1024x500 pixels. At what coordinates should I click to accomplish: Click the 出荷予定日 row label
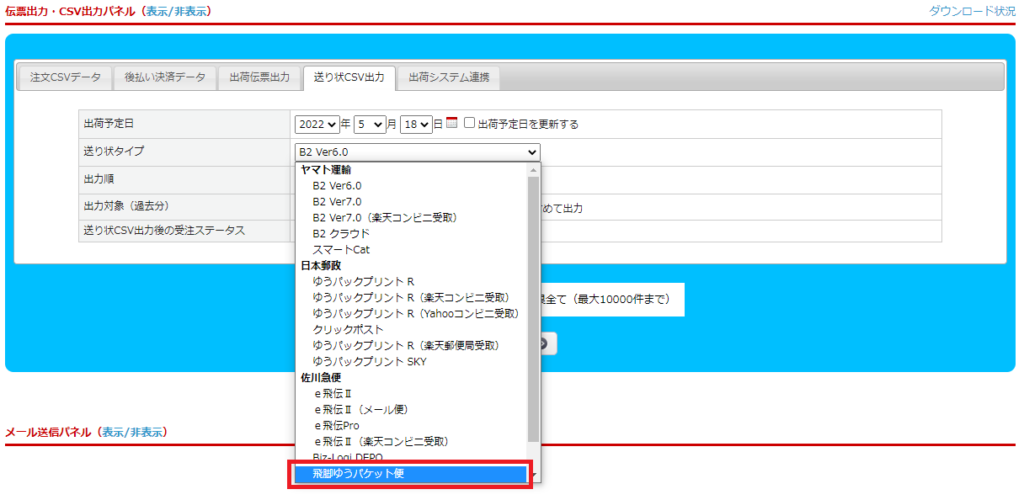[109, 123]
